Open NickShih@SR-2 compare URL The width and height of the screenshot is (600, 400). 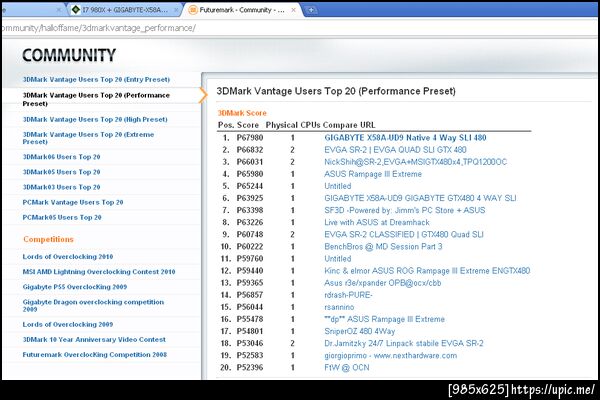click(x=416, y=162)
